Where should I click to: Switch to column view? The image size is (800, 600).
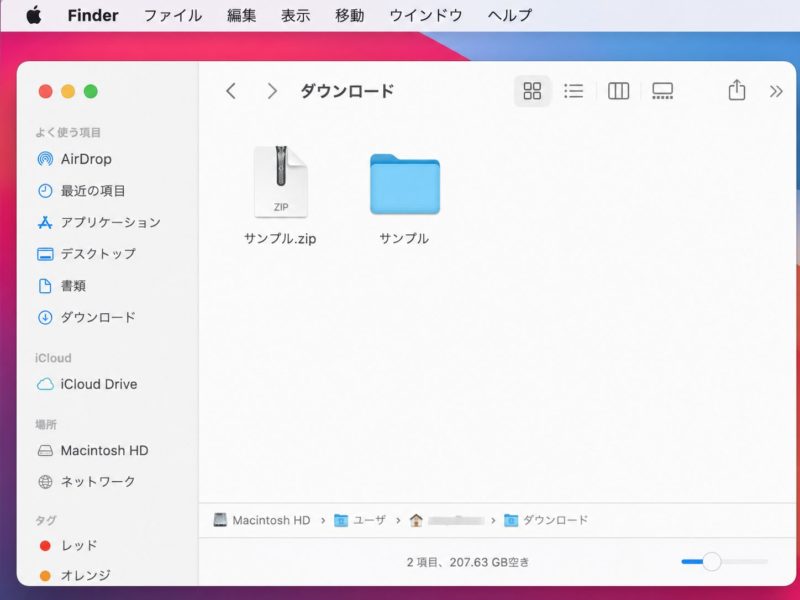(618, 91)
